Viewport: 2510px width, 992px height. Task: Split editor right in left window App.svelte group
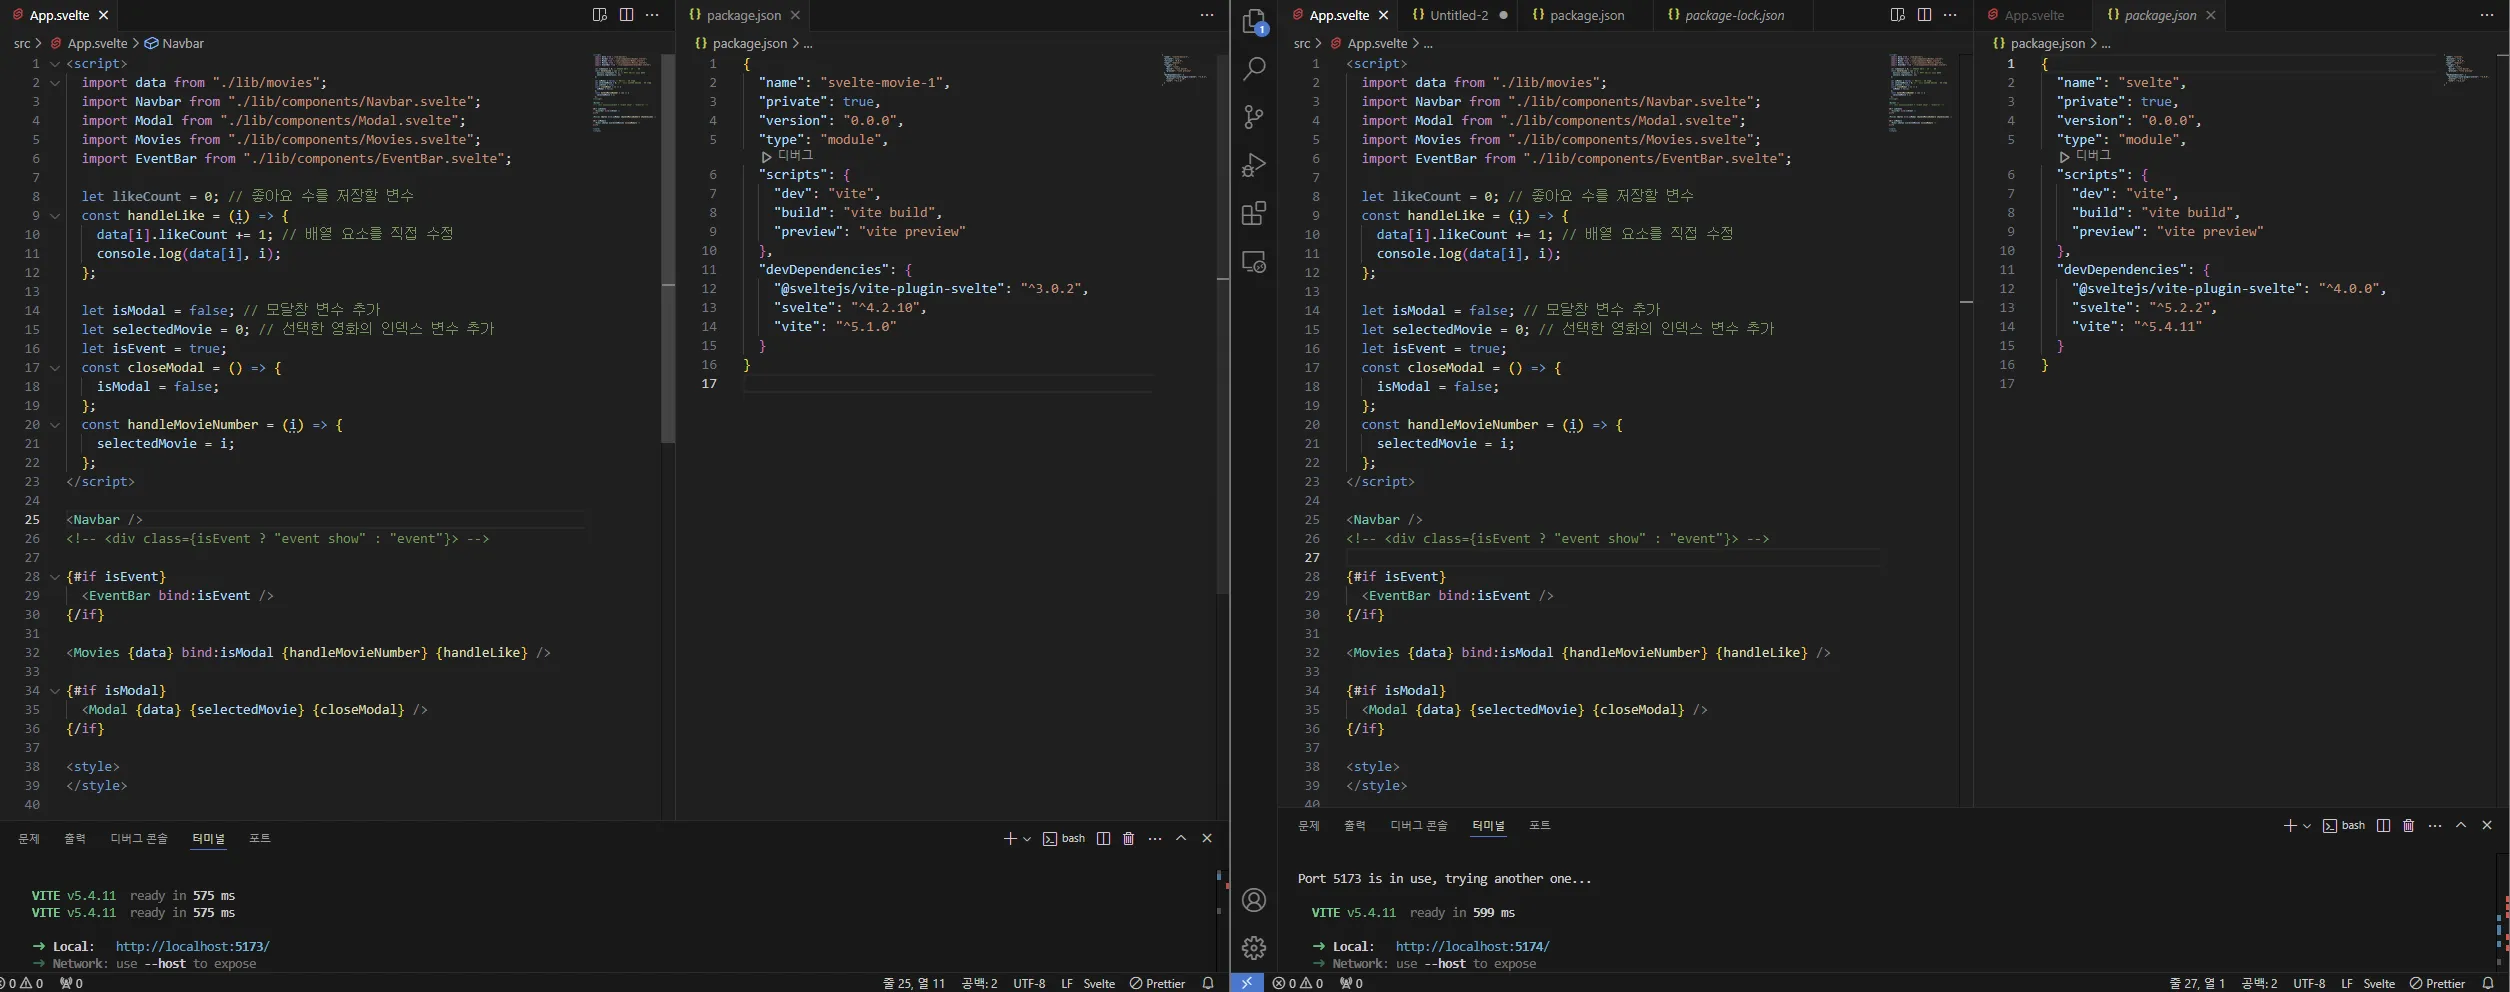click(626, 15)
